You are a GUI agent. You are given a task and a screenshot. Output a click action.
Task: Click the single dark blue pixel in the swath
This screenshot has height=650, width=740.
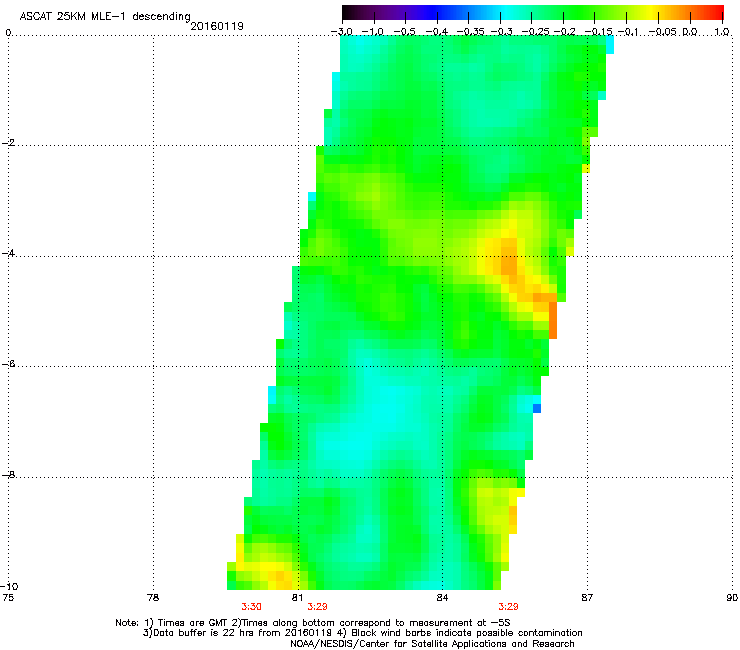pyautogui.click(x=537, y=408)
